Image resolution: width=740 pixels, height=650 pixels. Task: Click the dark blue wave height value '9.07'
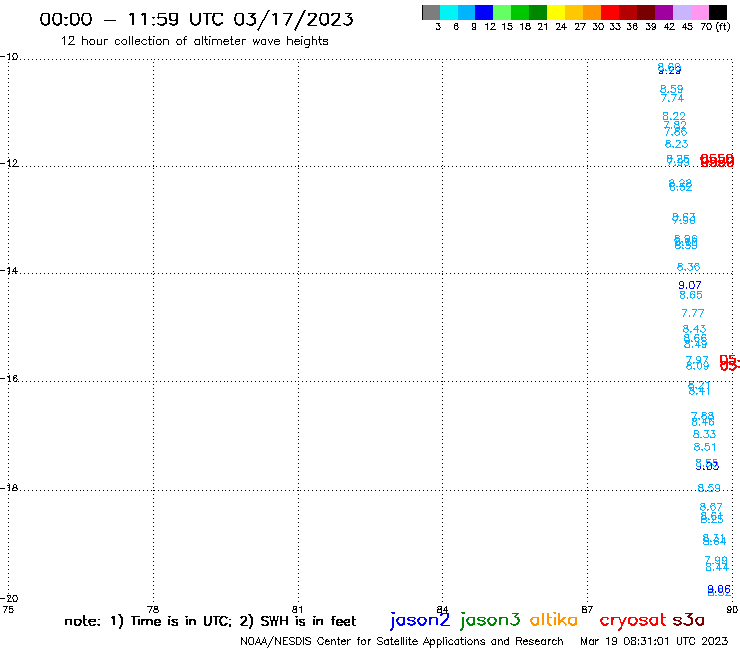[x=690, y=285]
